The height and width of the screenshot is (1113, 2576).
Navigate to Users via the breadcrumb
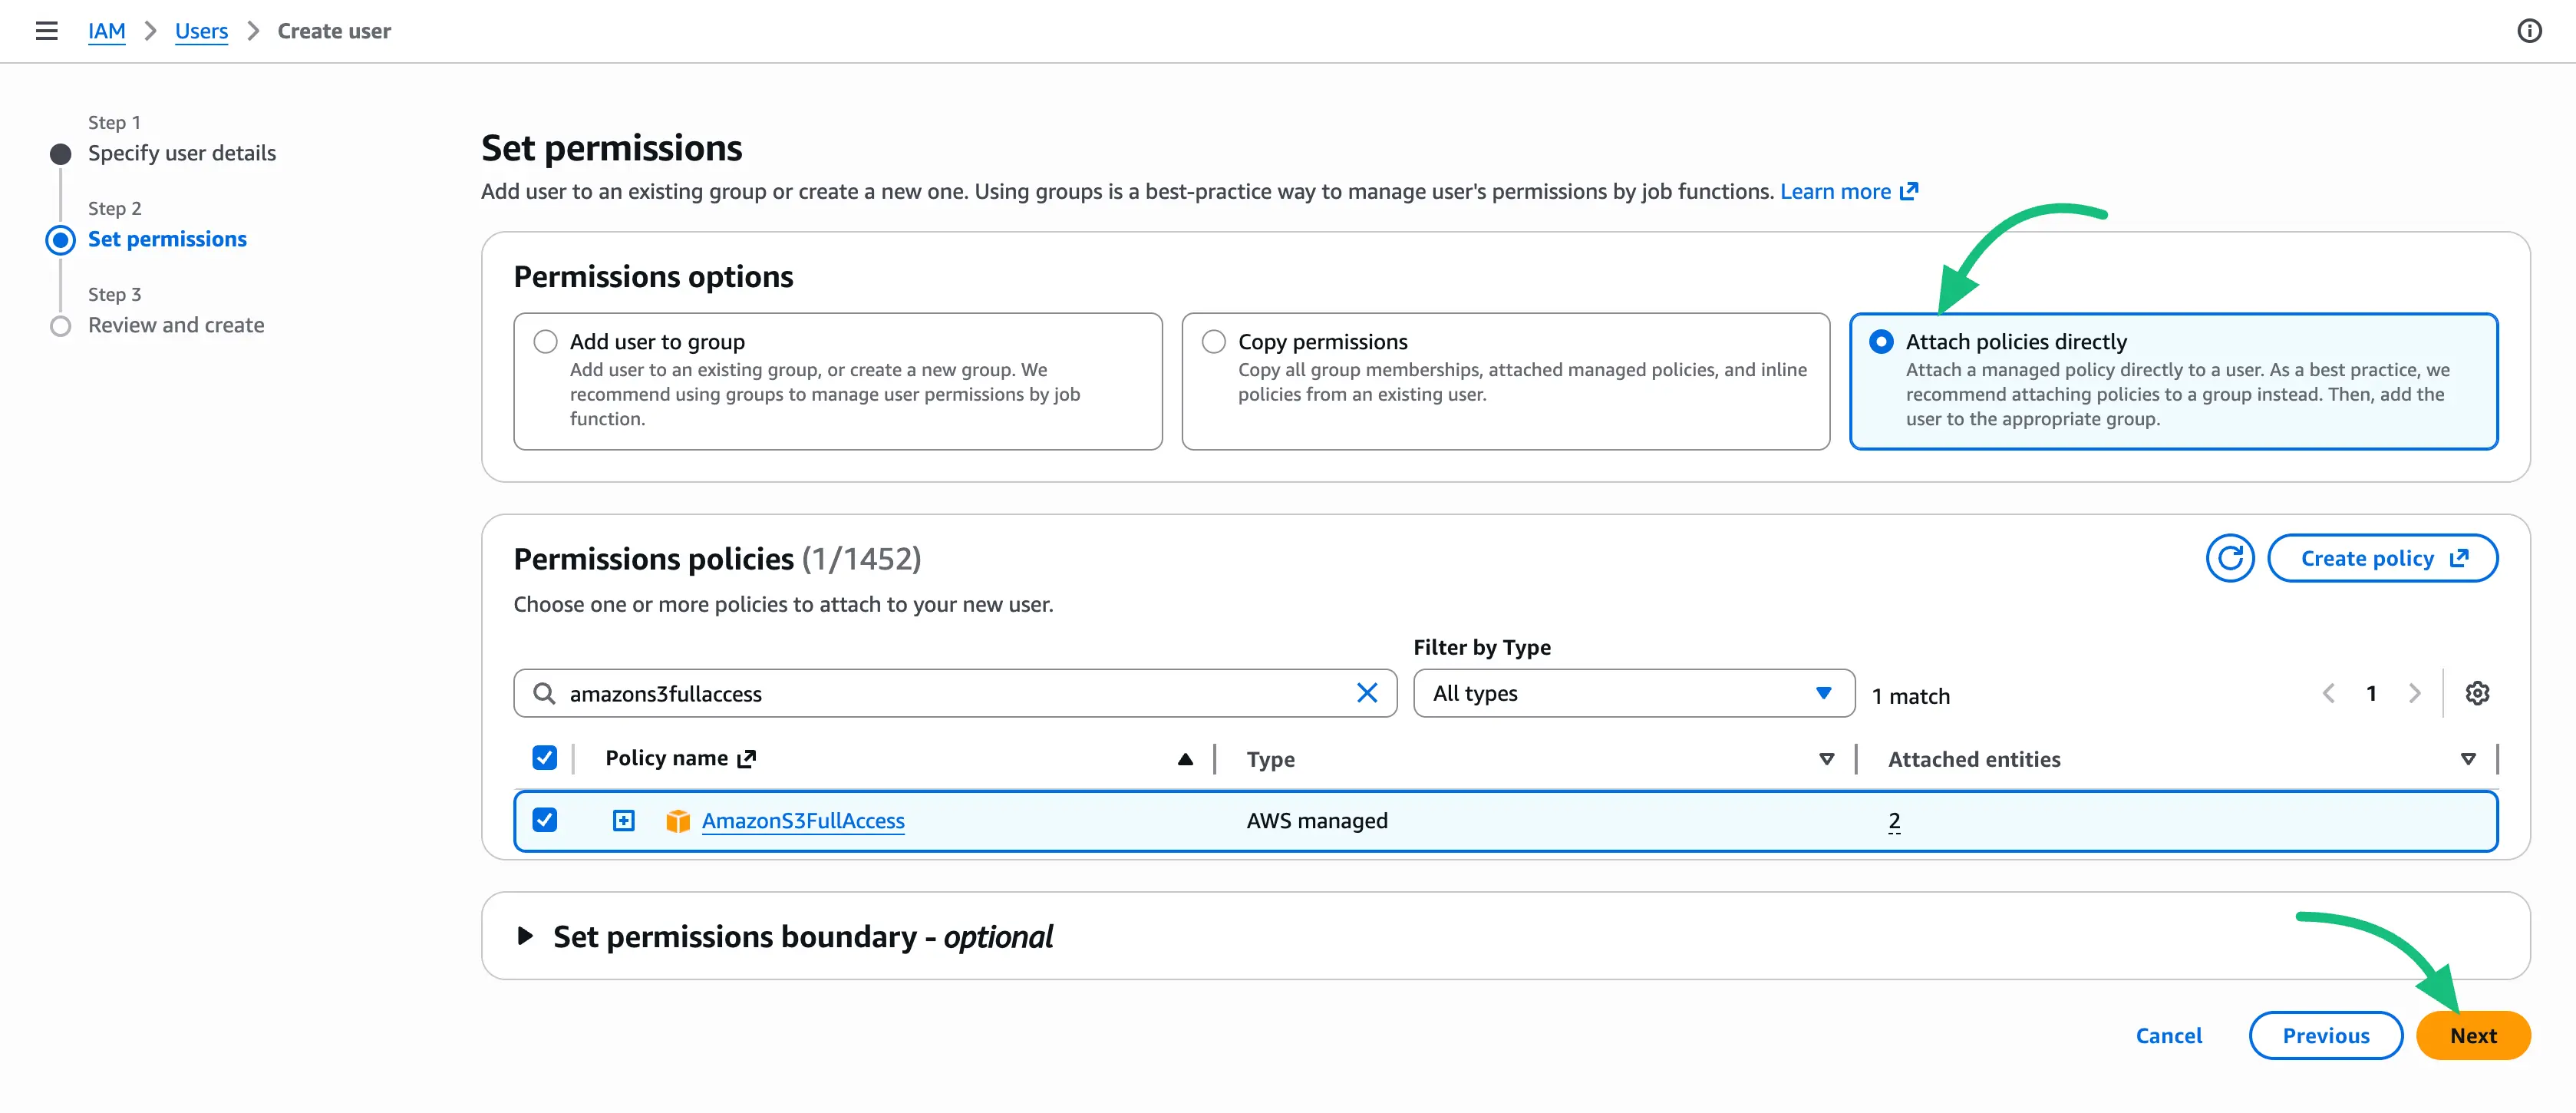pyautogui.click(x=201, y=31)
